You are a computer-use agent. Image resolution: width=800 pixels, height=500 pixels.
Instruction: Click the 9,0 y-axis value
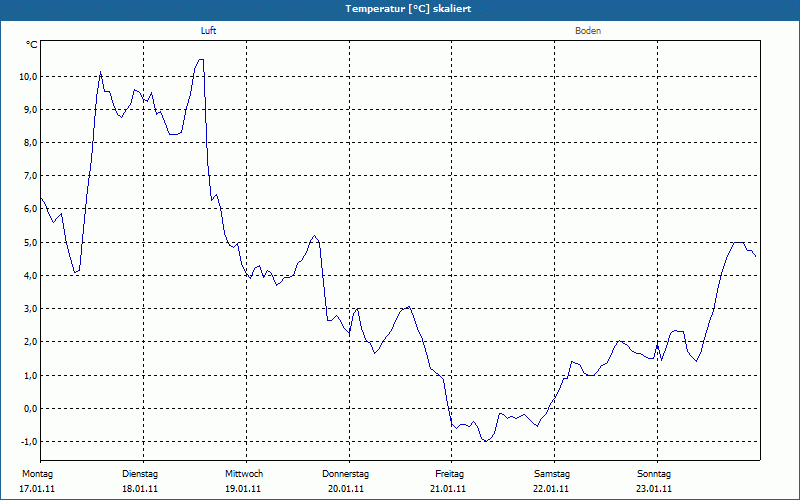click(30, 110)
